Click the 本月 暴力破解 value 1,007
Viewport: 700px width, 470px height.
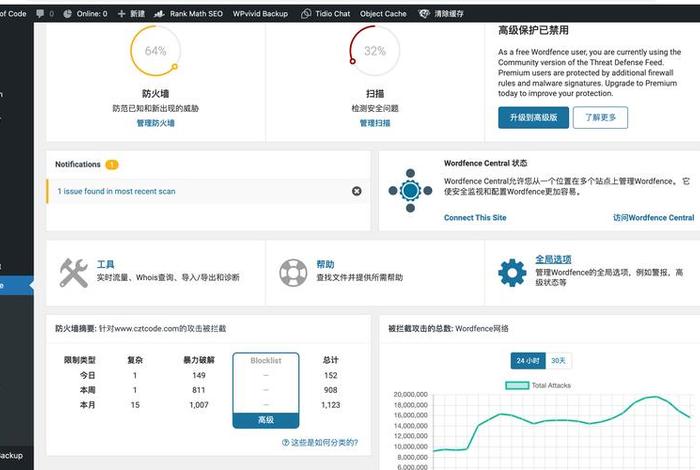pyautogui.click(x=199, y=405)
